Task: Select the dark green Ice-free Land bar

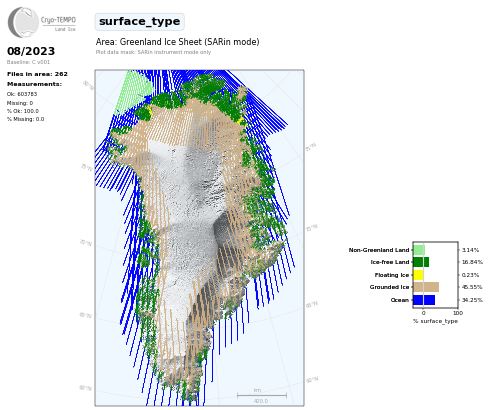Action: (421, 262)
